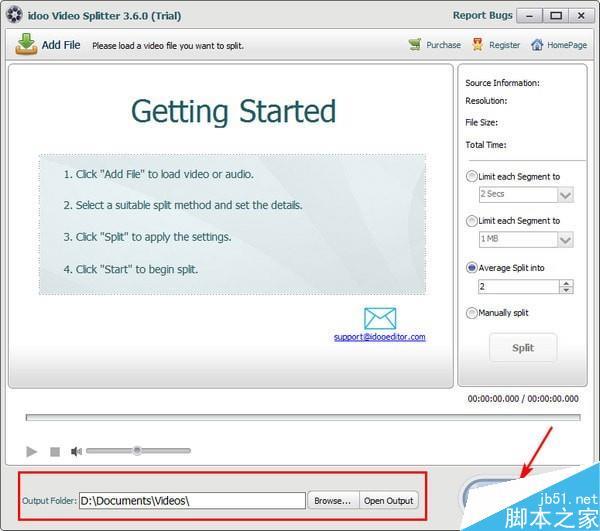Click the Open Output button
Screen dimensions: 600x531
point(389,500)
